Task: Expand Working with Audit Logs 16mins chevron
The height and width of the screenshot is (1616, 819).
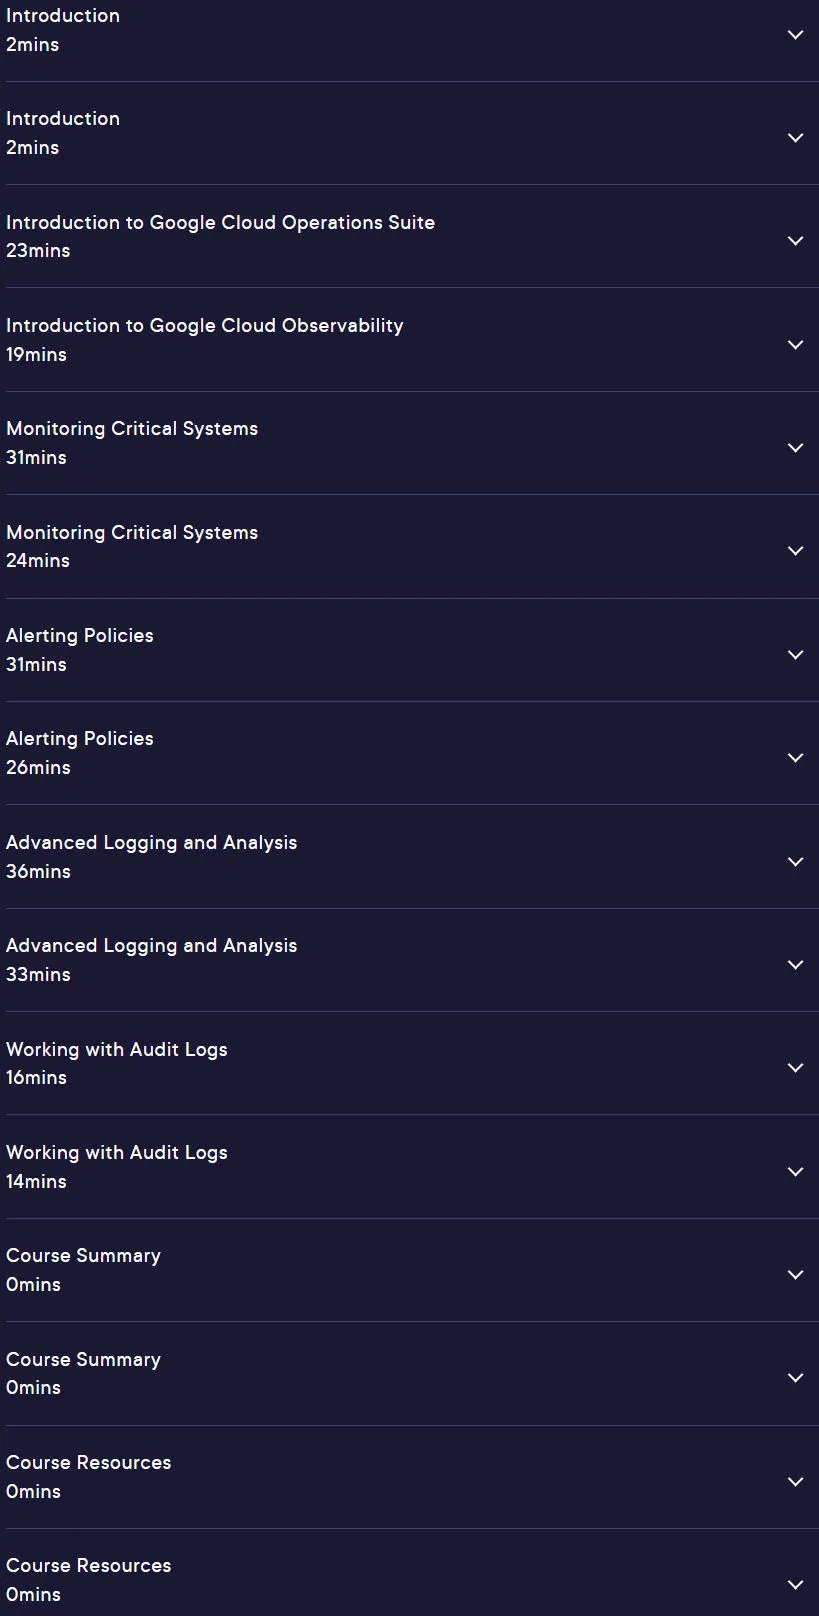Action: (x=795, y=1068)
